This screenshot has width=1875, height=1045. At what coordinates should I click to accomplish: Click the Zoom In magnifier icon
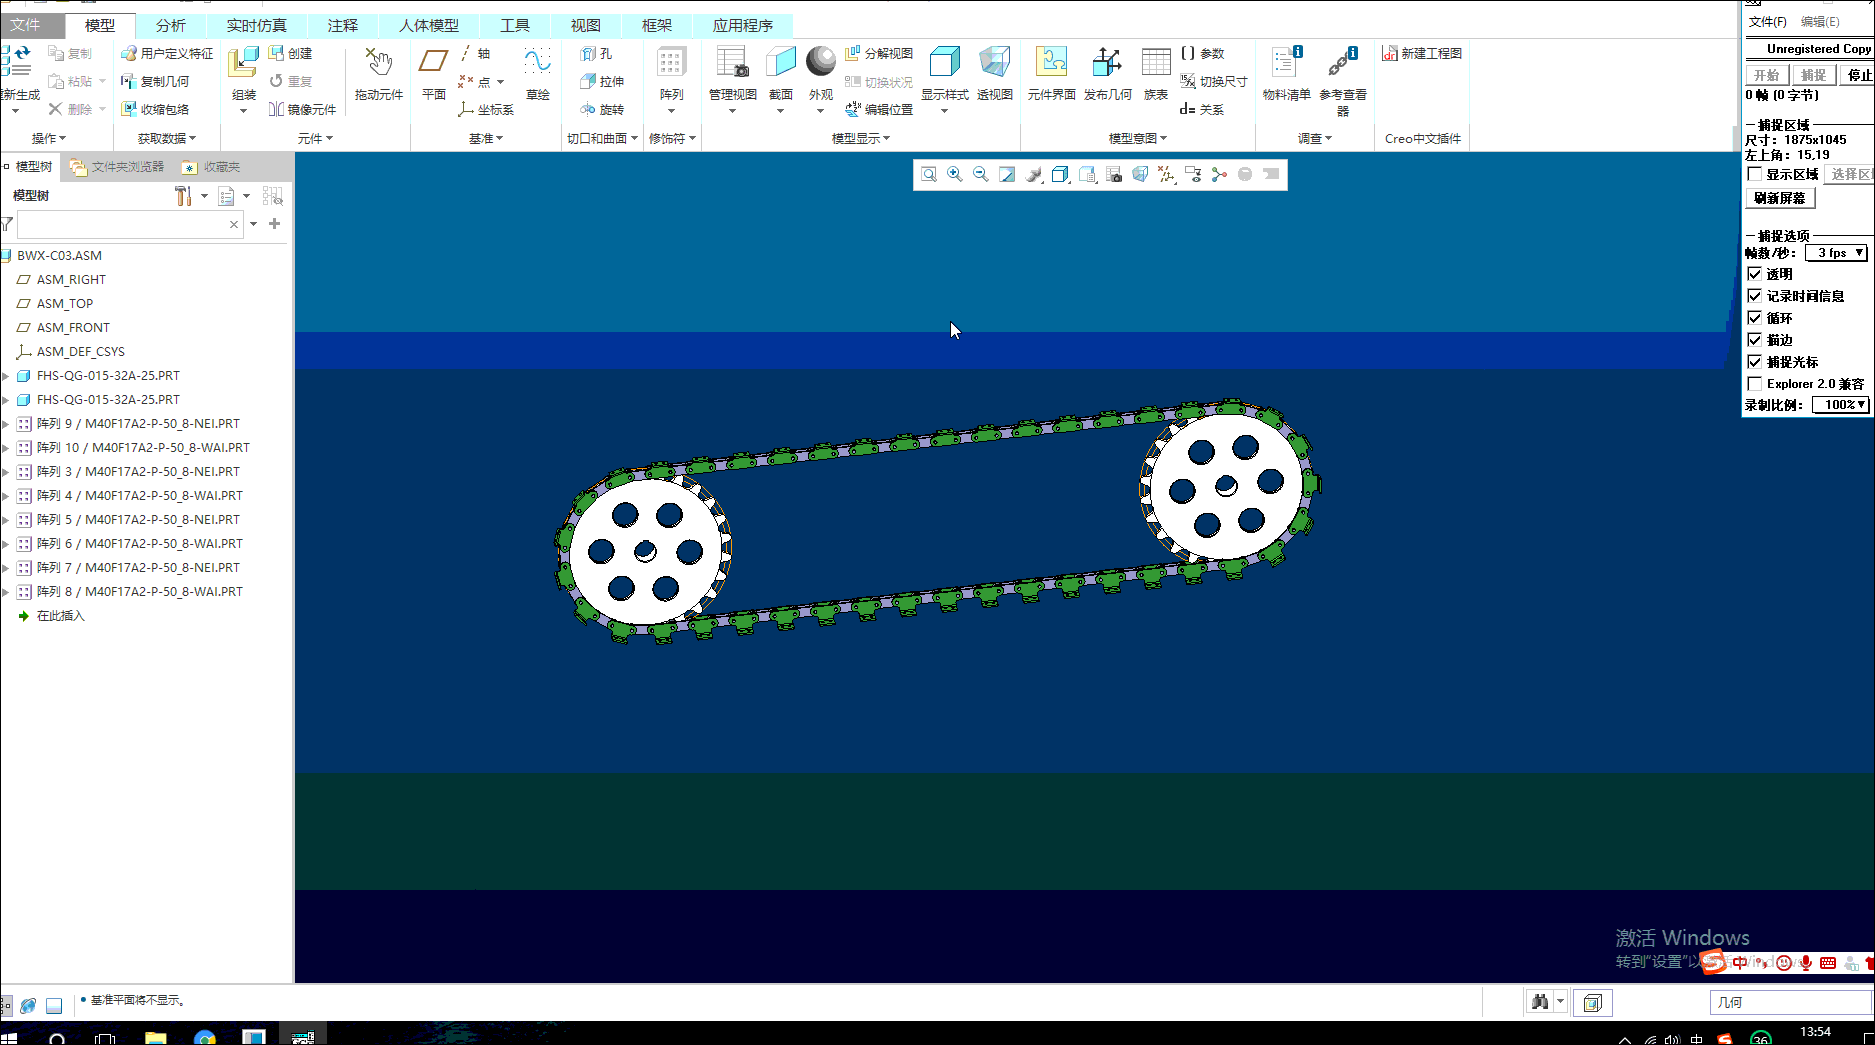pyautogui.click(x=955, y=175)
